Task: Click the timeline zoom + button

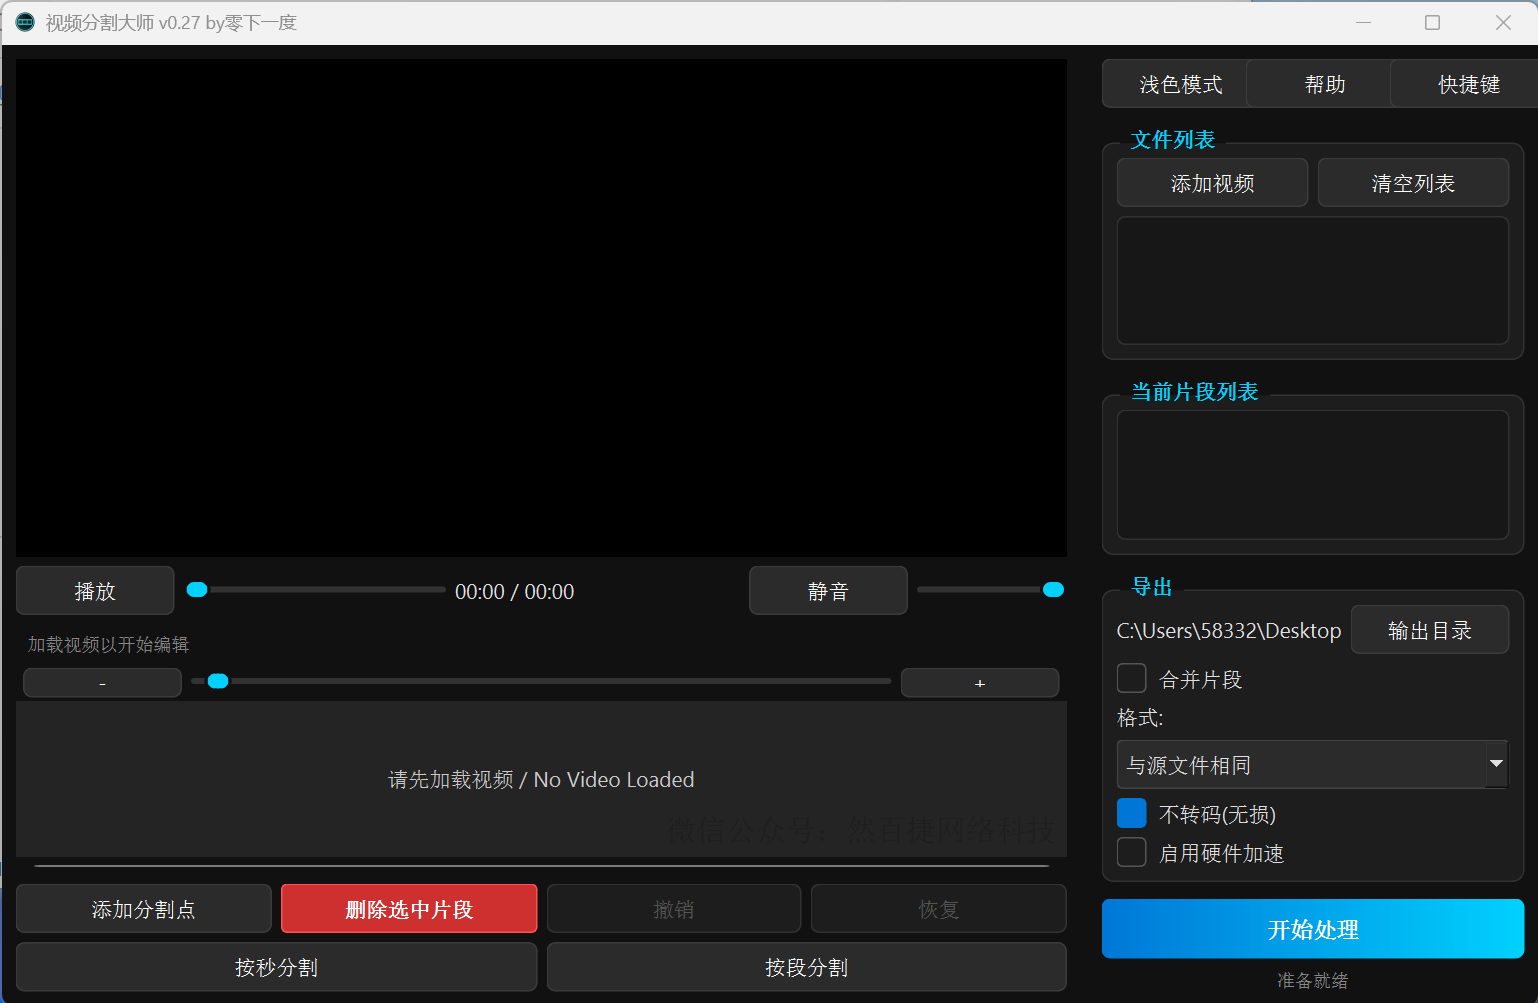Action: tap(979, 682)
